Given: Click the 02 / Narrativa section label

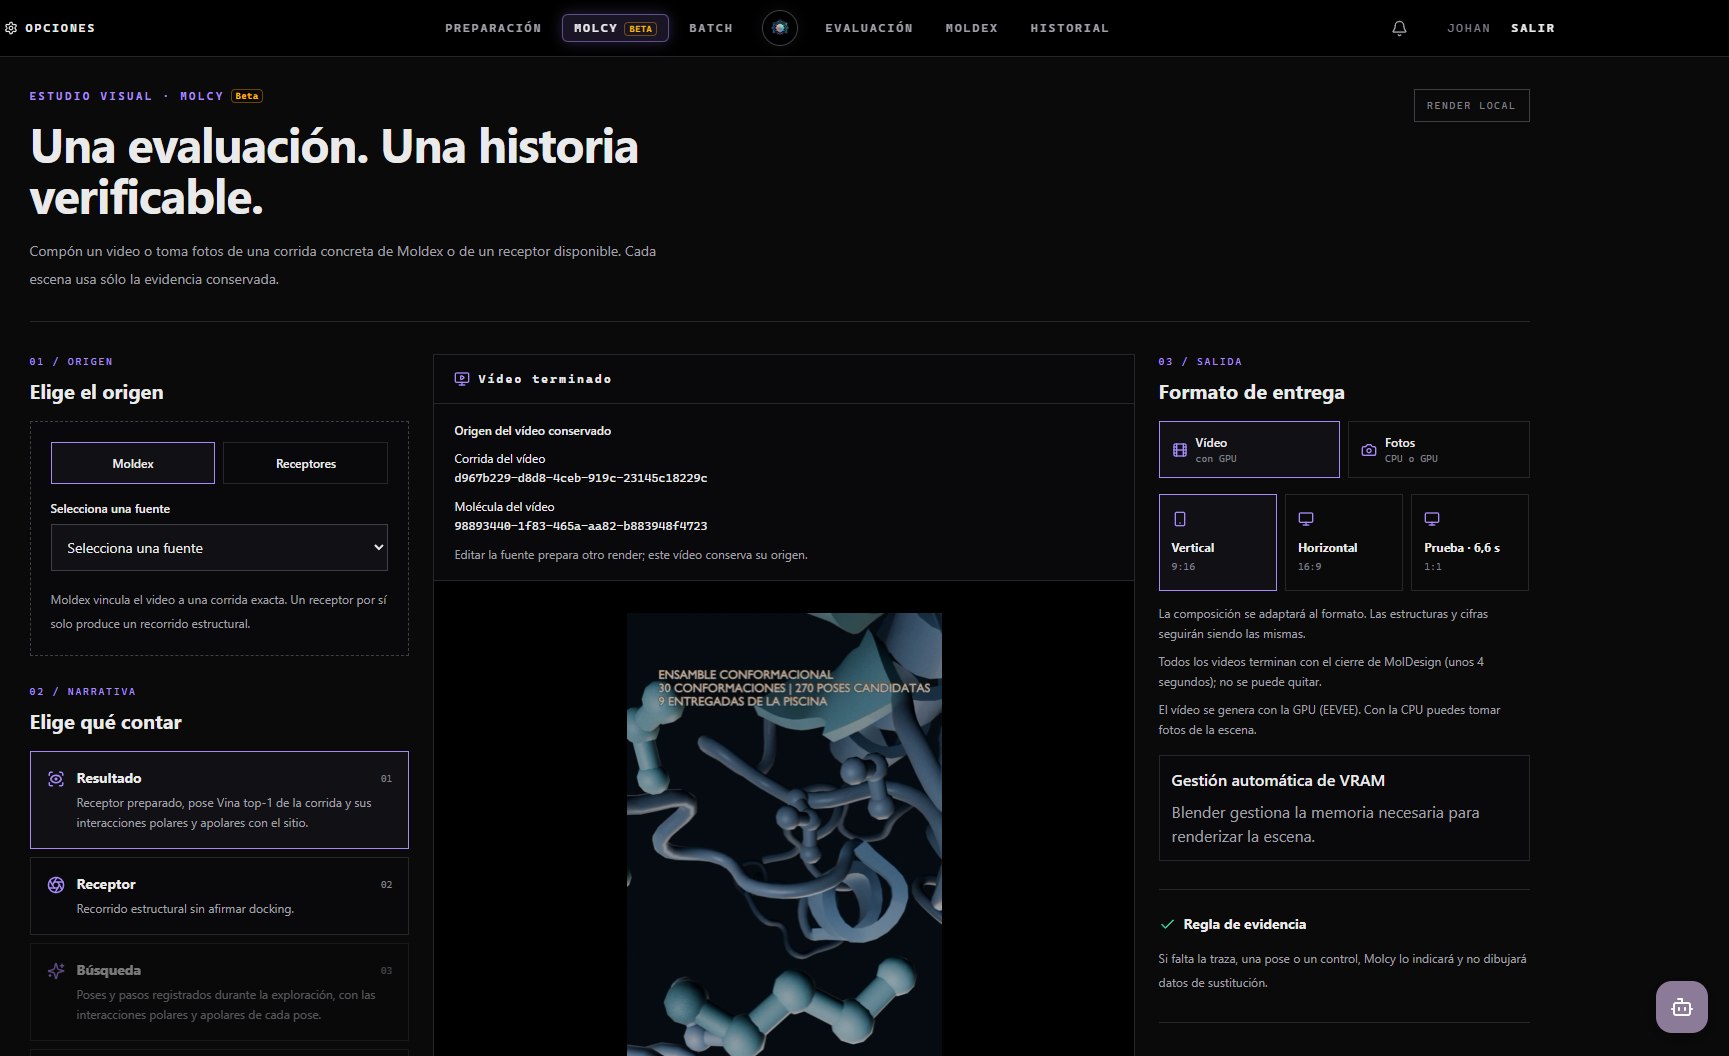Looking at the screenshot, I should coord(83,692).
